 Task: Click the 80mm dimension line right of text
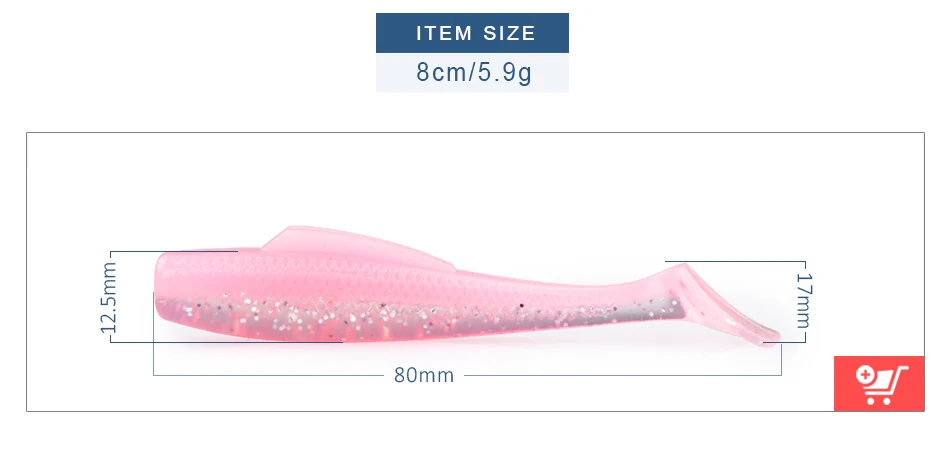[x=623, y=375]
